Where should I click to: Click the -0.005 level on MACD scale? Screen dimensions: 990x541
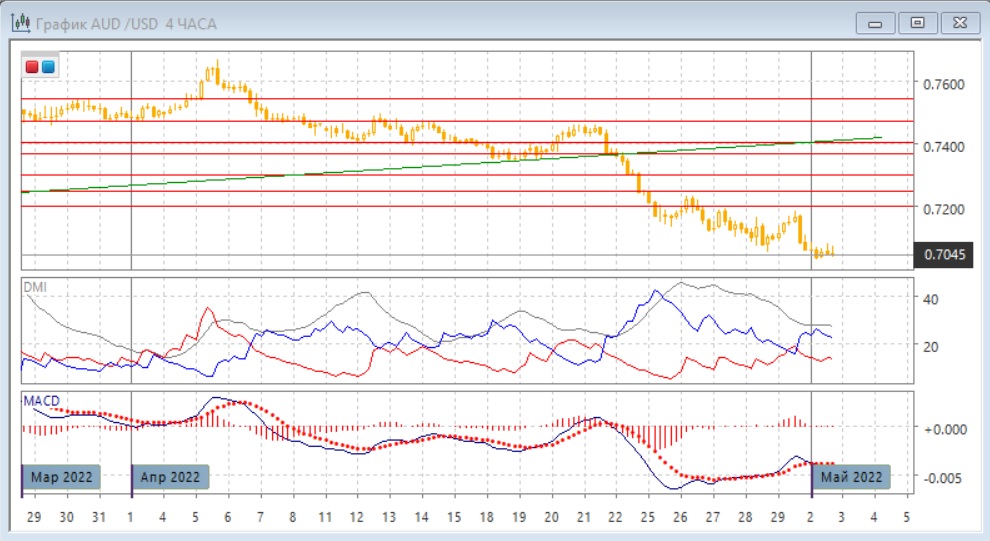point(942,477)
